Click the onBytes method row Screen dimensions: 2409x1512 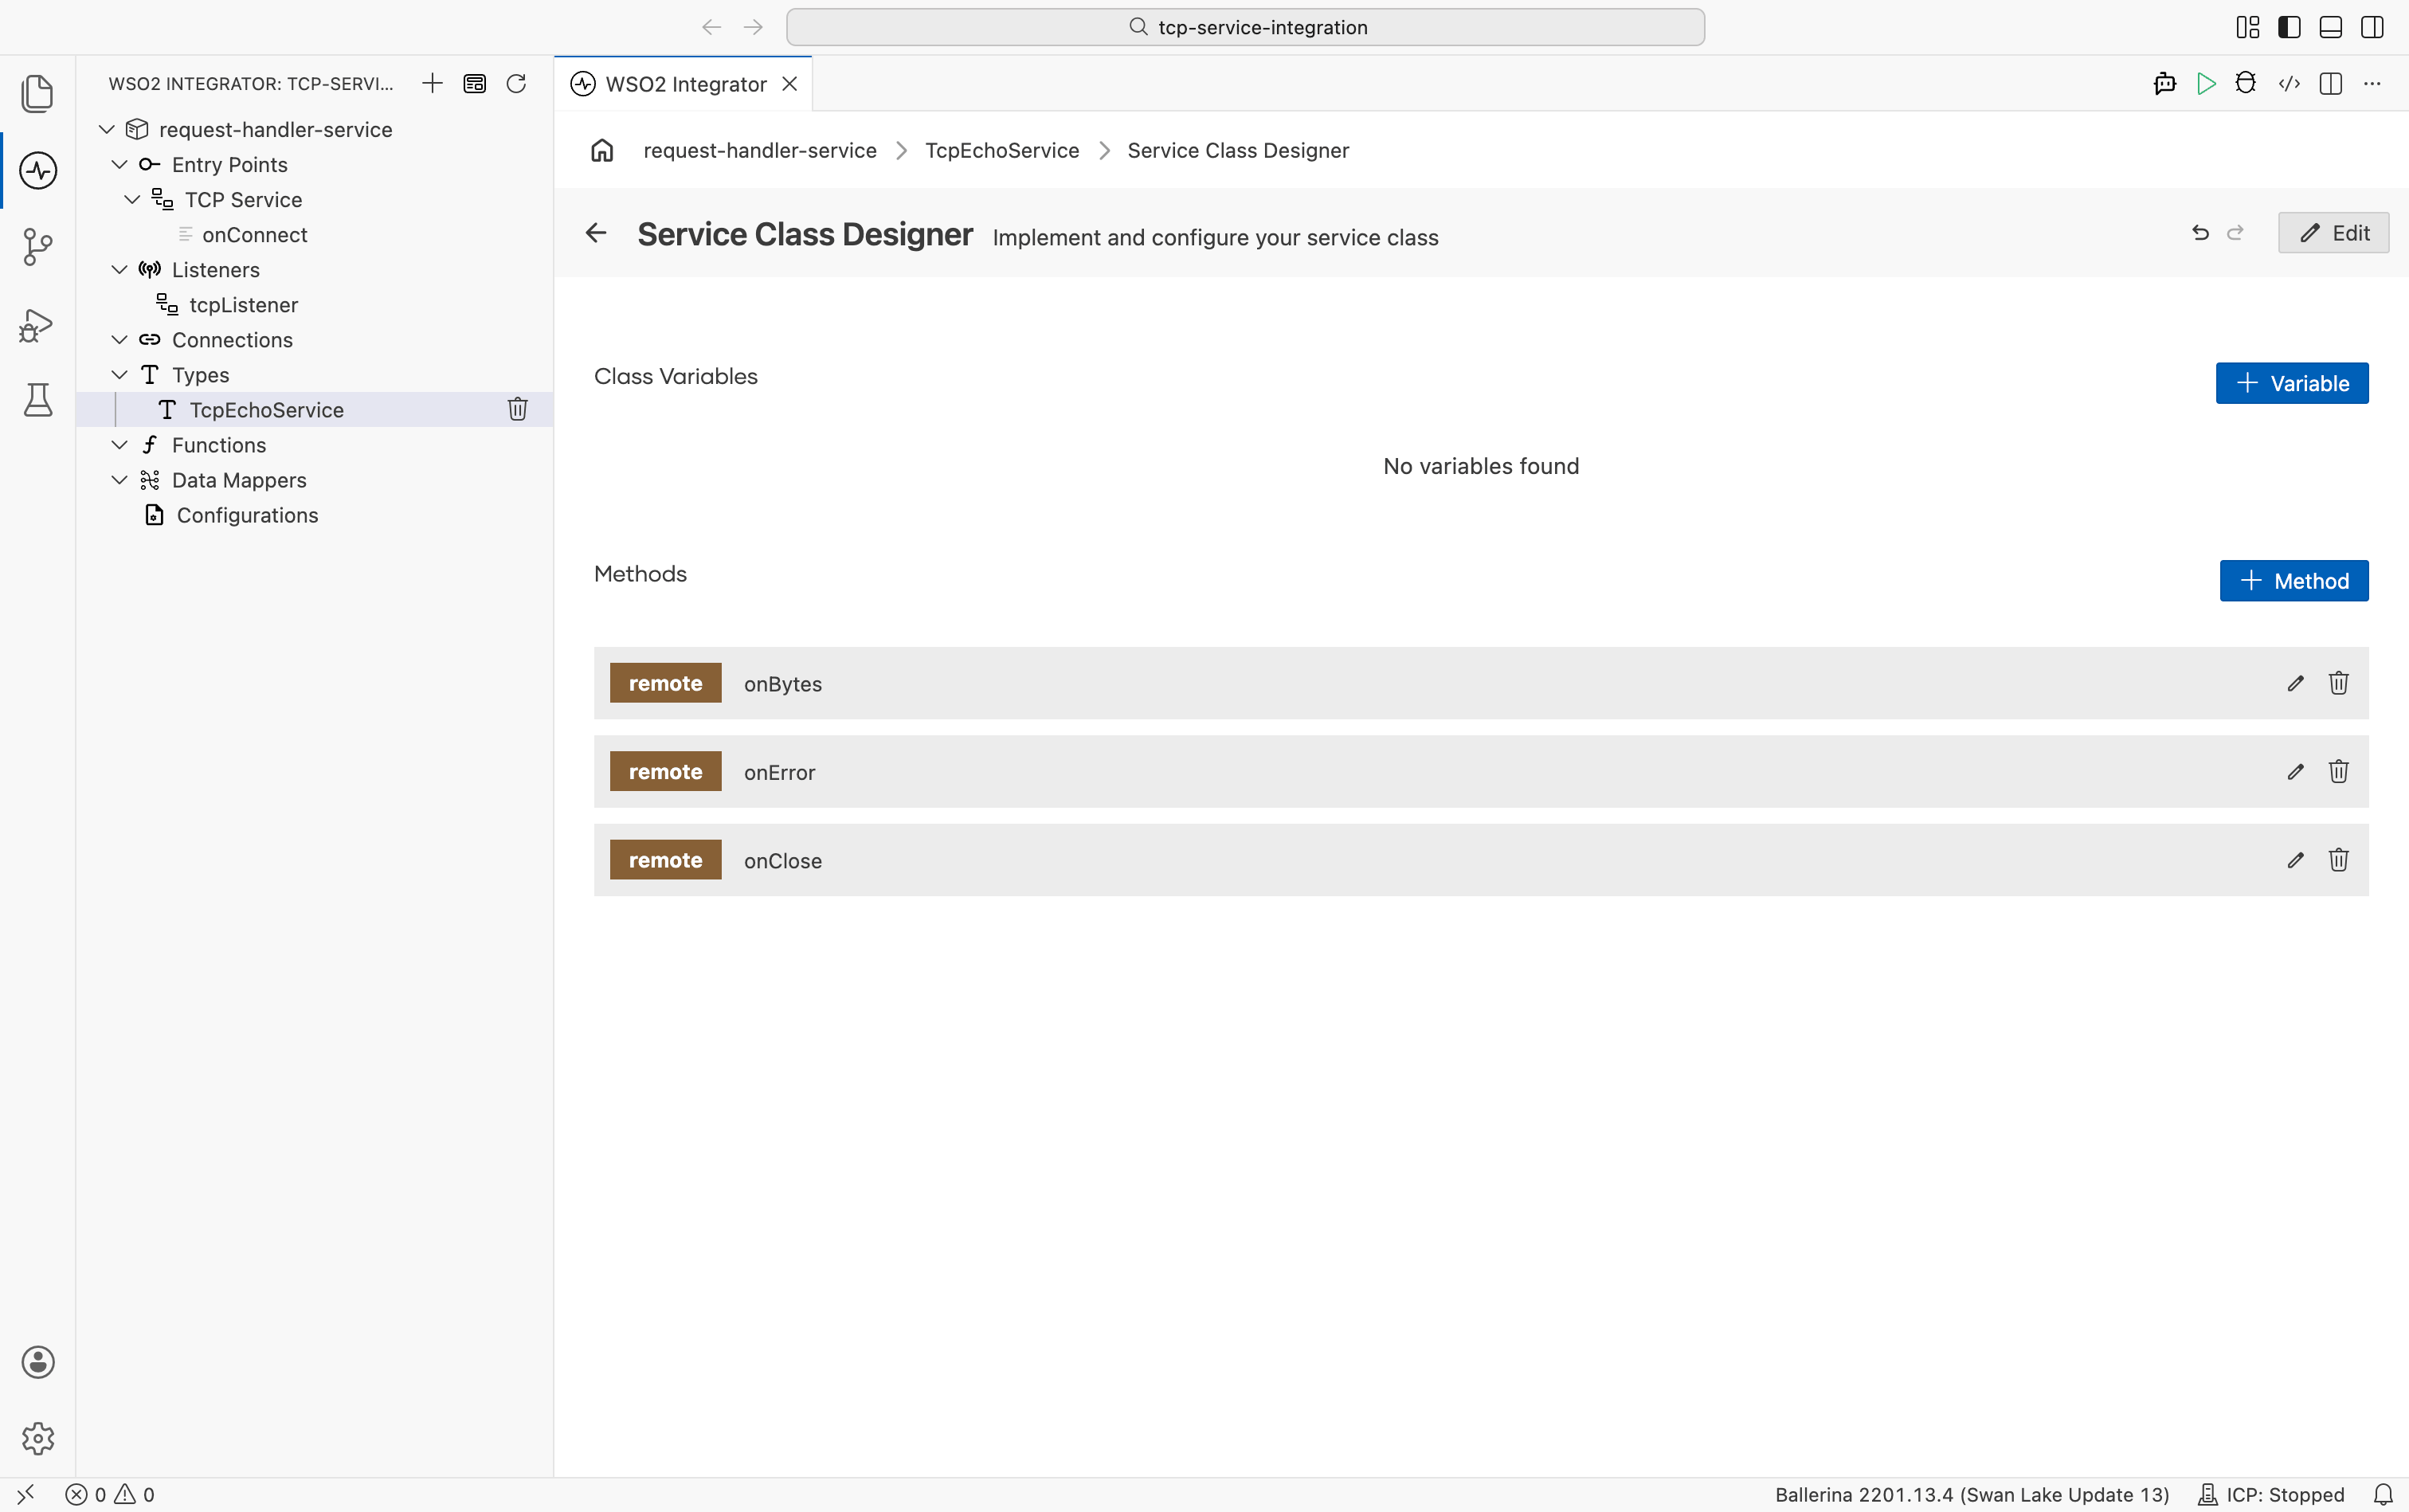pos(1481,683)
